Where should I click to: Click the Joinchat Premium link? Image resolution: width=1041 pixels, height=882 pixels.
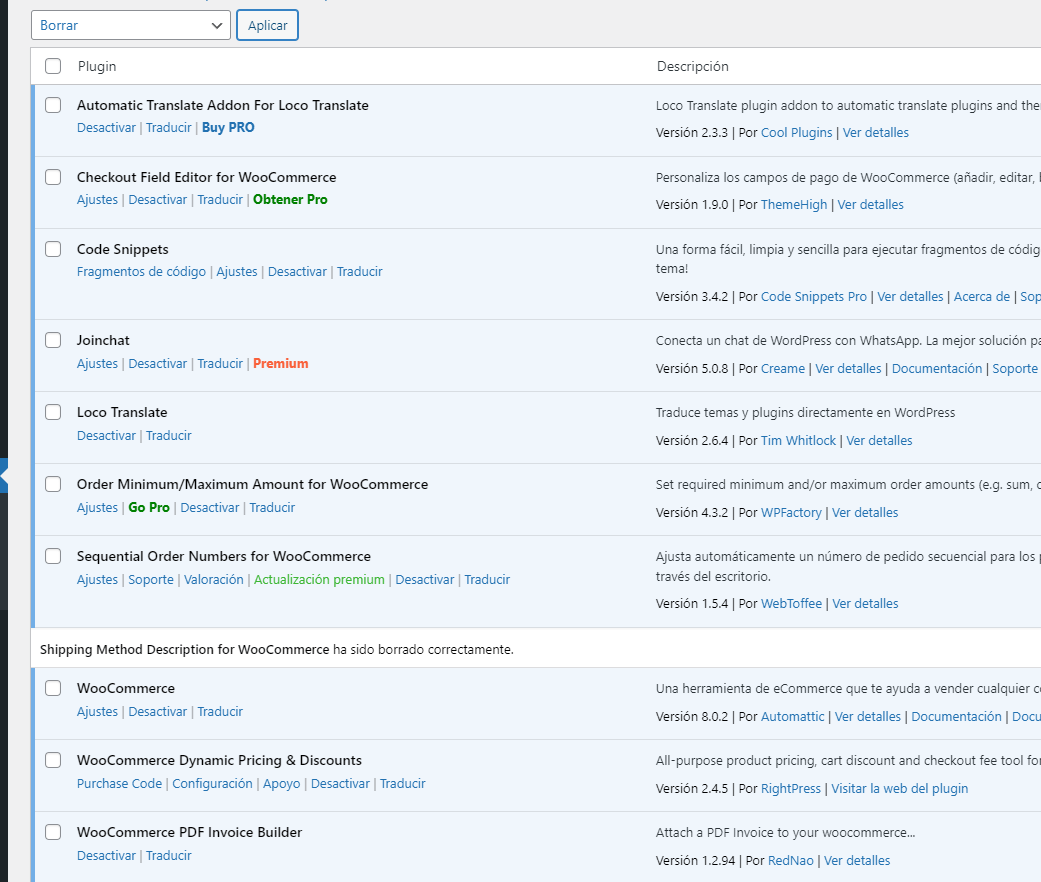(x=281, y=364)
